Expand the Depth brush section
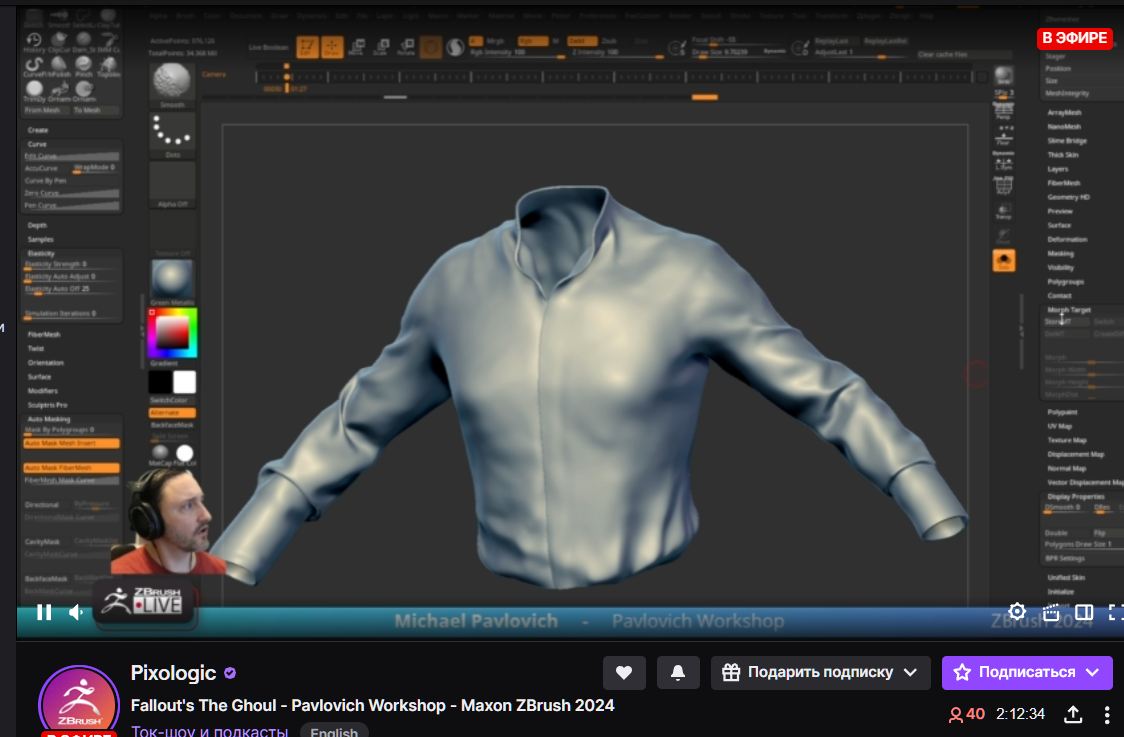The height and width of the screenshot is (737, 1124). point(37,226)
